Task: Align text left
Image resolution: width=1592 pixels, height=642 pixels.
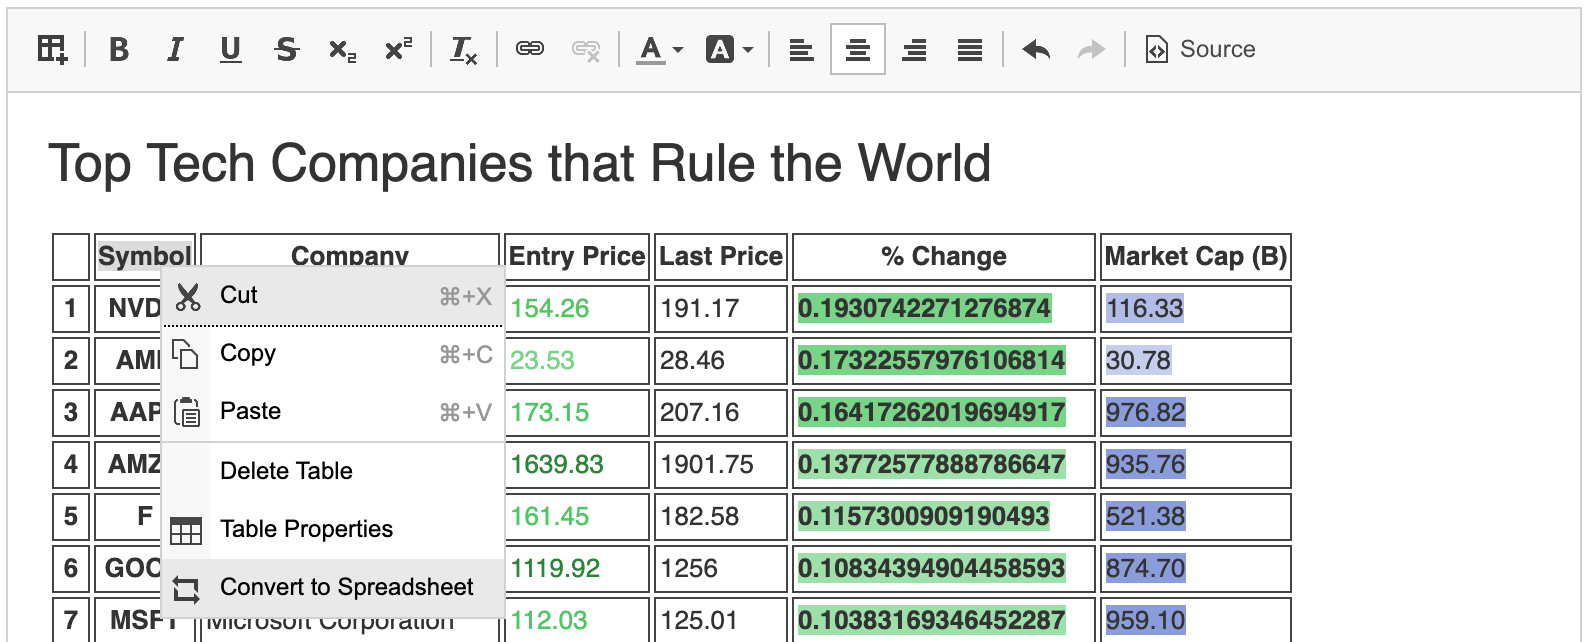Action: (801, 49)
